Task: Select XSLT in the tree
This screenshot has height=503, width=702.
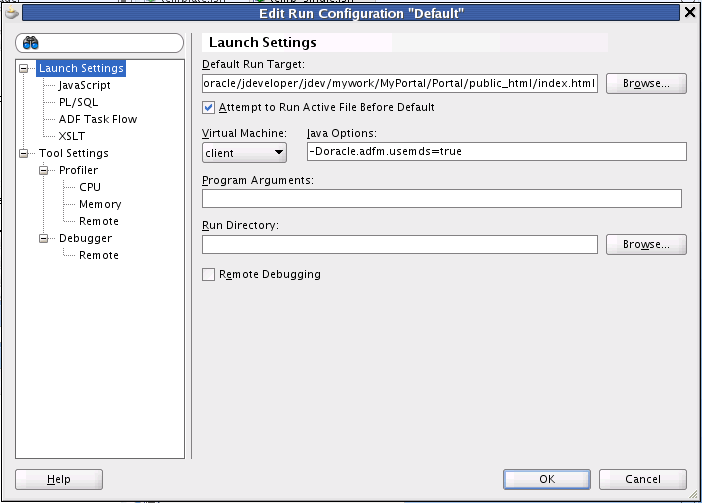Action: pyautogui.click(x=72, y=136)
